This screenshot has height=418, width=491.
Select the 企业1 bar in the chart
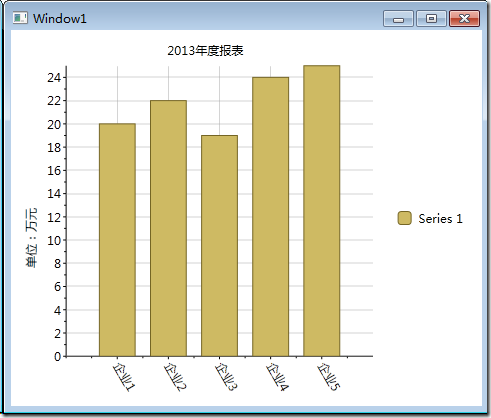point(117,240)
